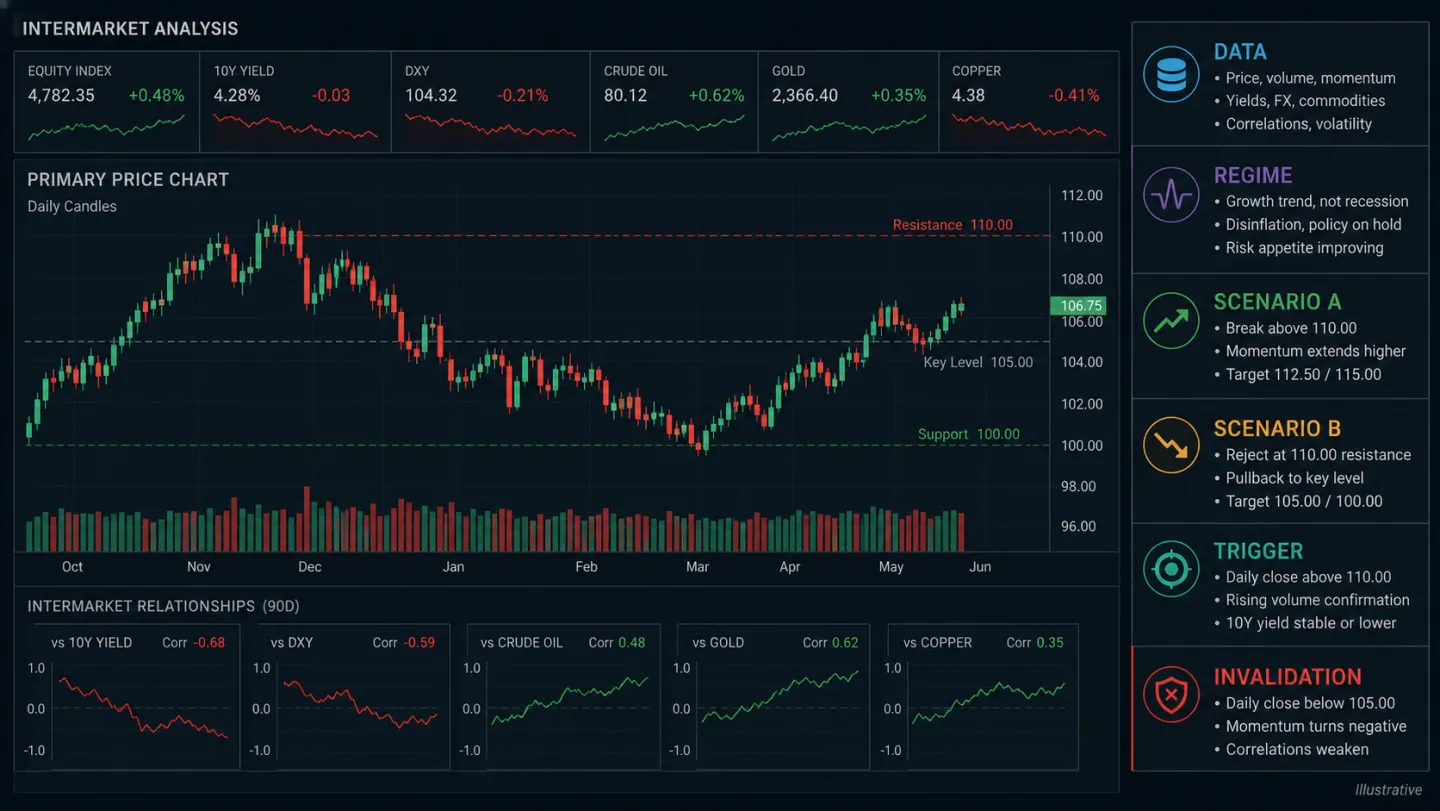The image size is (1440, 811).
Task: Open the CRUDE OIL ticker sparkline
Action: (675, 128)
